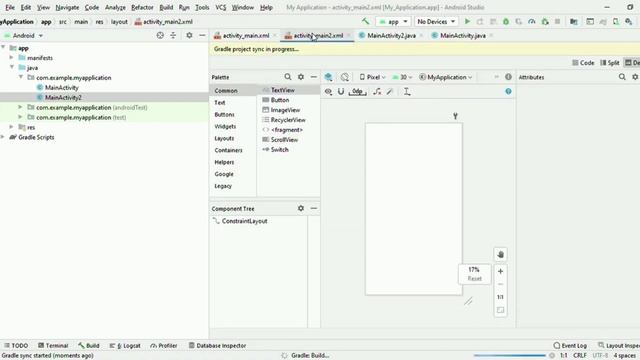The height and width of the screenshot is (360, 640).
Task: Open the API level 30 dropdown
Action: coord(402,77)
